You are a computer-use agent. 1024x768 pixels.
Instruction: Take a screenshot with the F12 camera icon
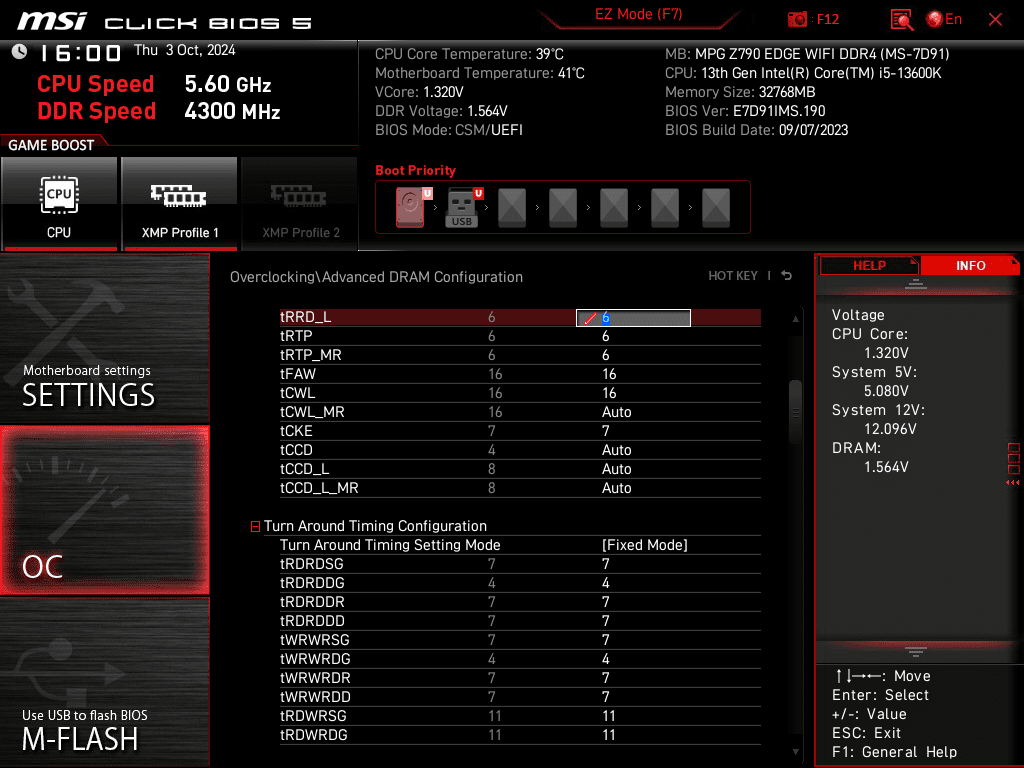coord(797,19)
